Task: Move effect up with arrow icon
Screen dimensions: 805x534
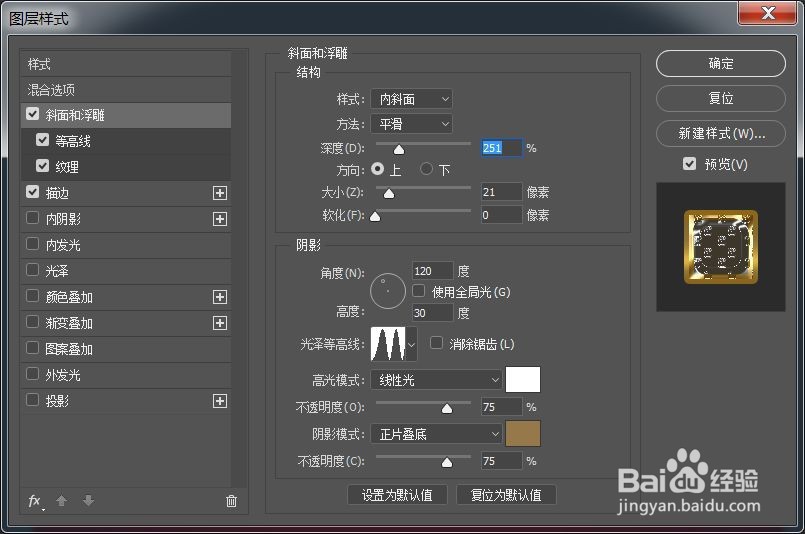Action: [62, 501]
